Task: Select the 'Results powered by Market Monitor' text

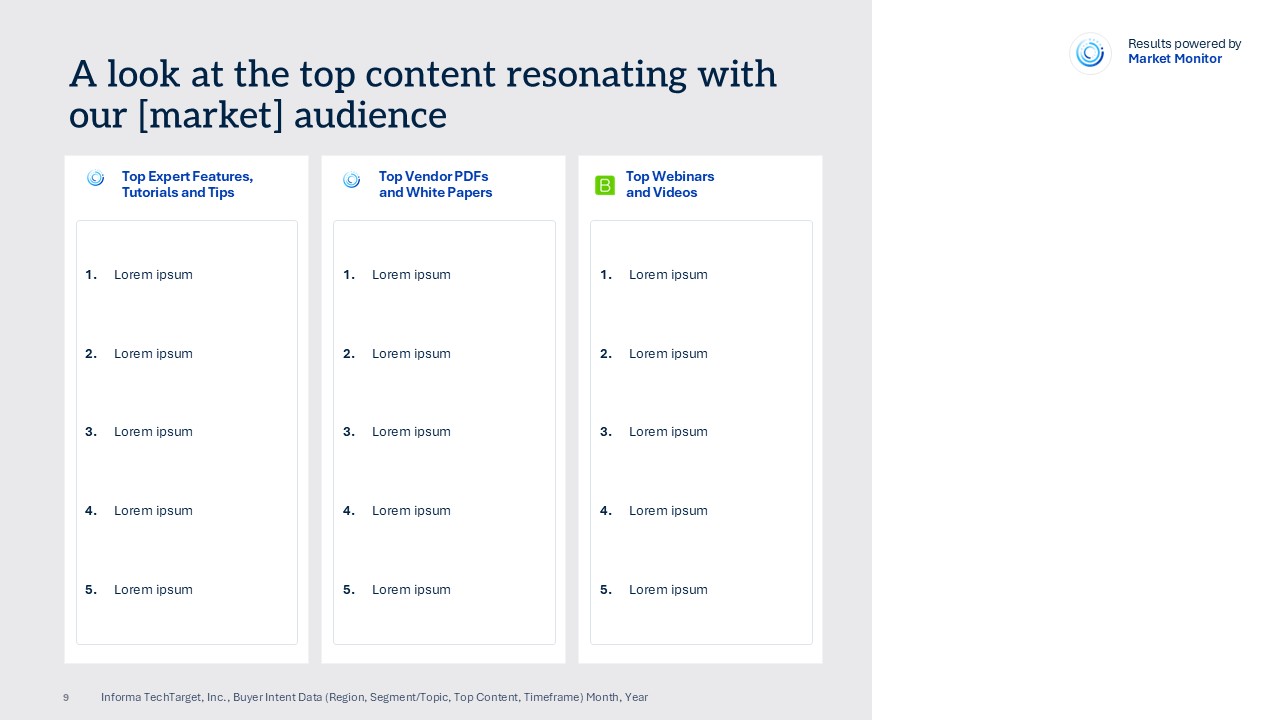Action: pyautogui.click(x=1184, y=51)
